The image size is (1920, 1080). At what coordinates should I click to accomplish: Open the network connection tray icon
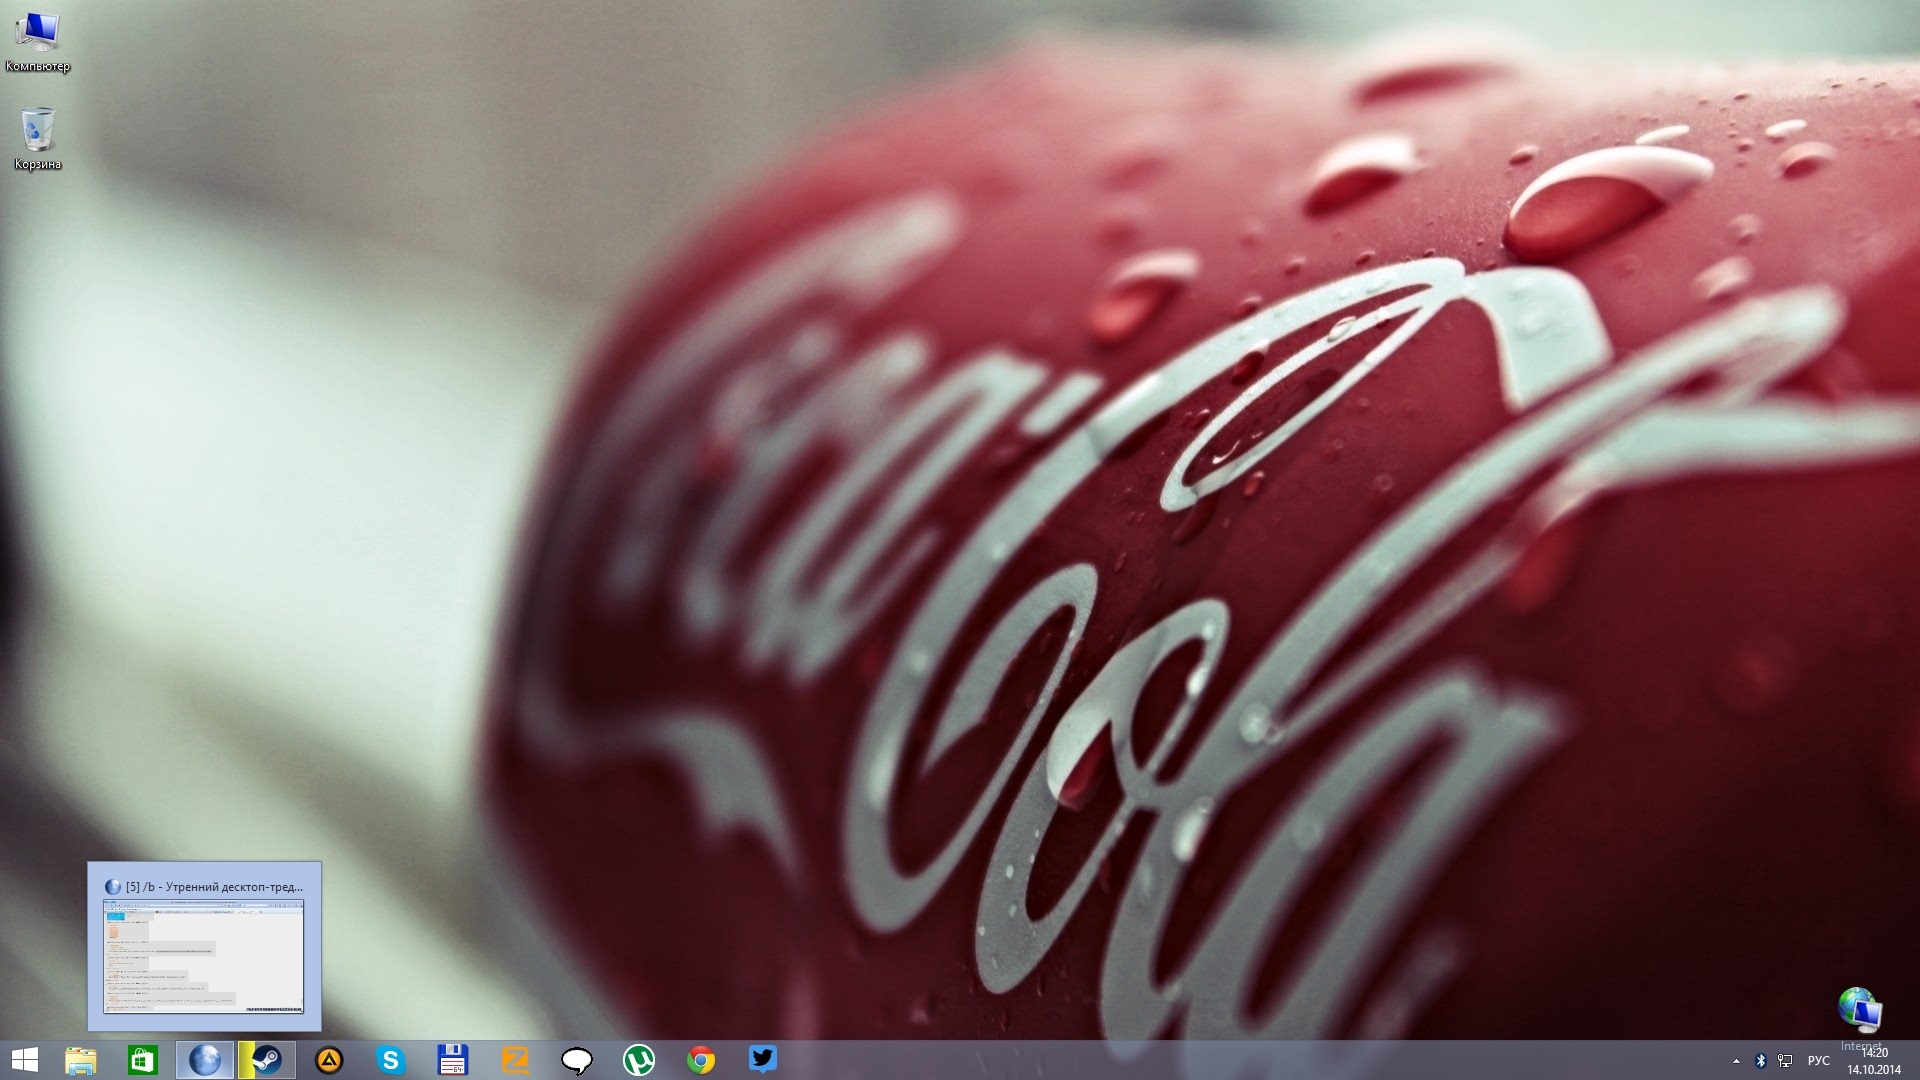click(1785, 1061)
